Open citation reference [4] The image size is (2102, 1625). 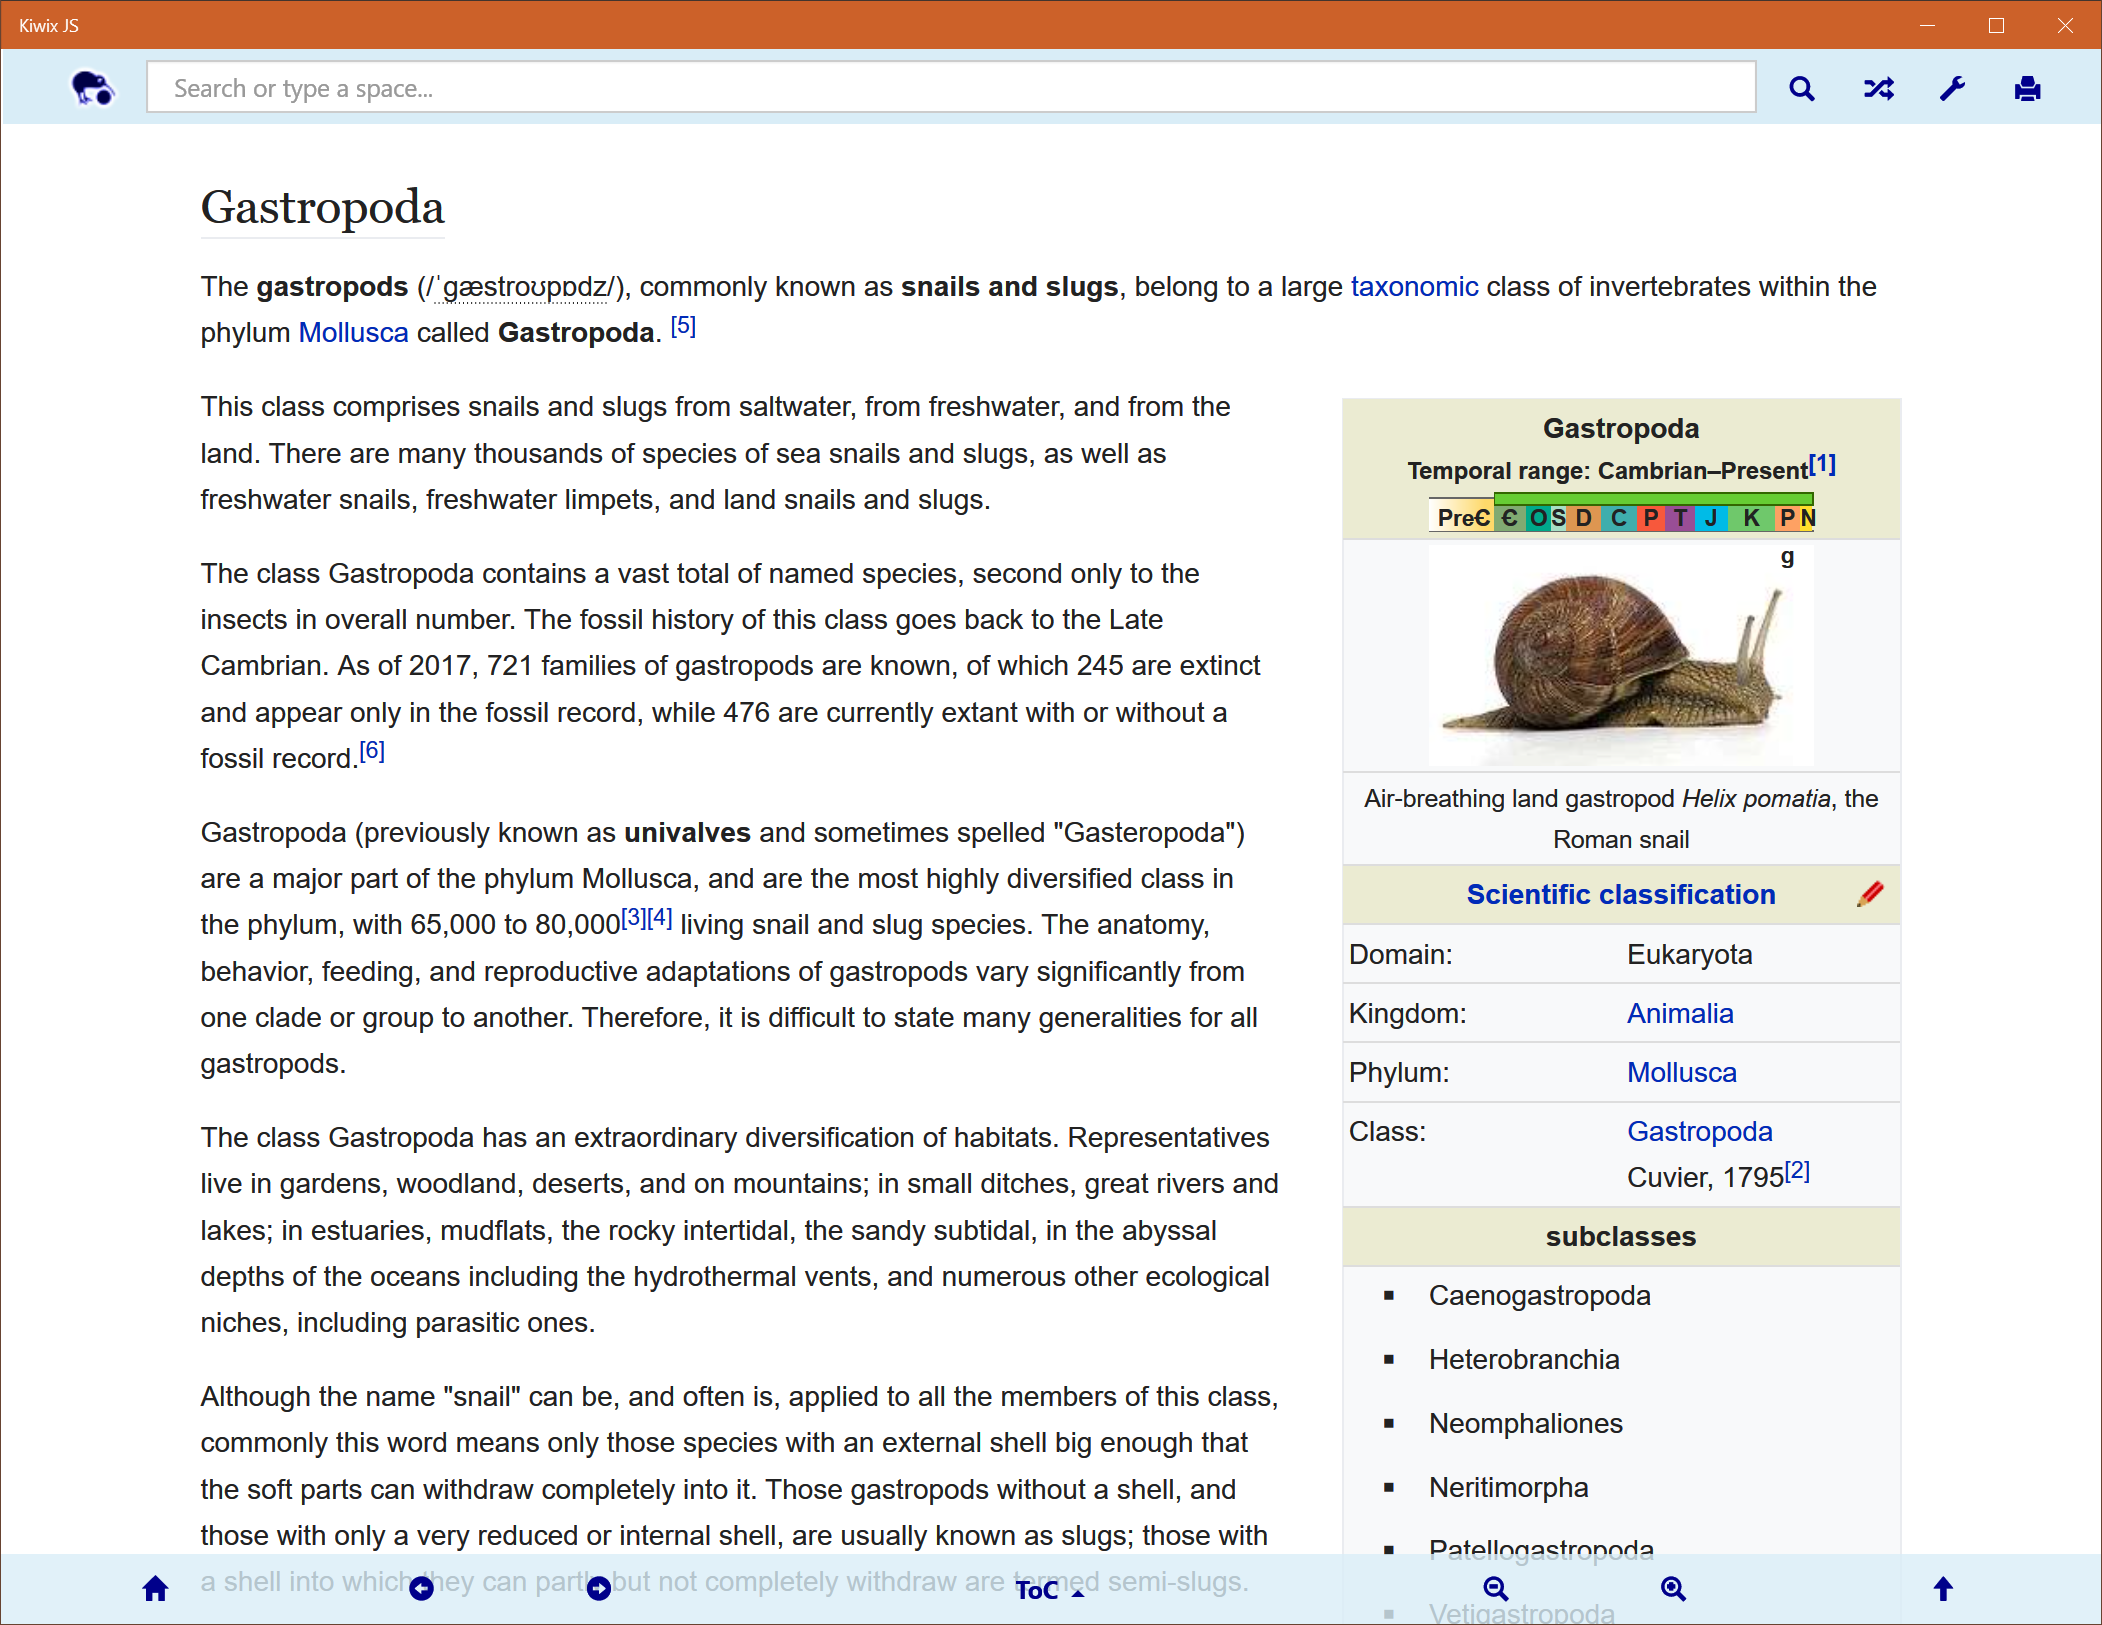pyautogui.click(x=660, y=917)
